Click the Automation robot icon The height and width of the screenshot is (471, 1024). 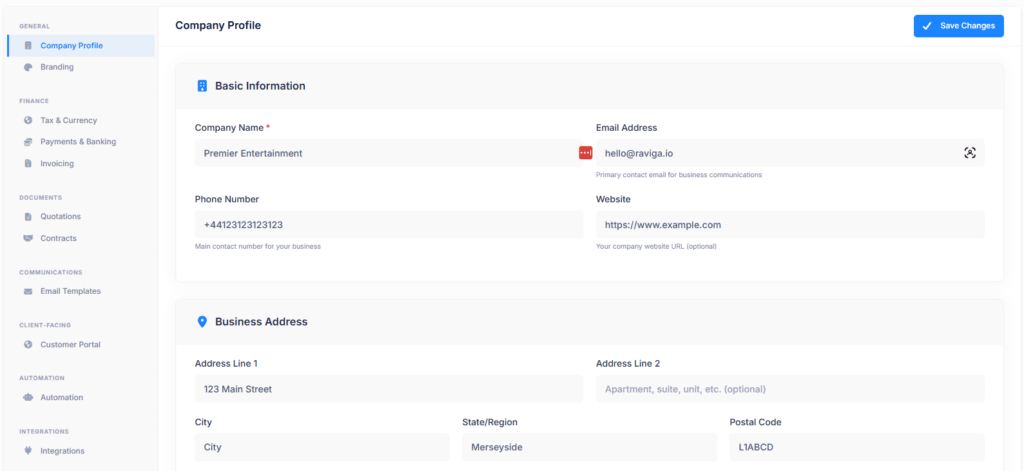(x=28, y=397)
